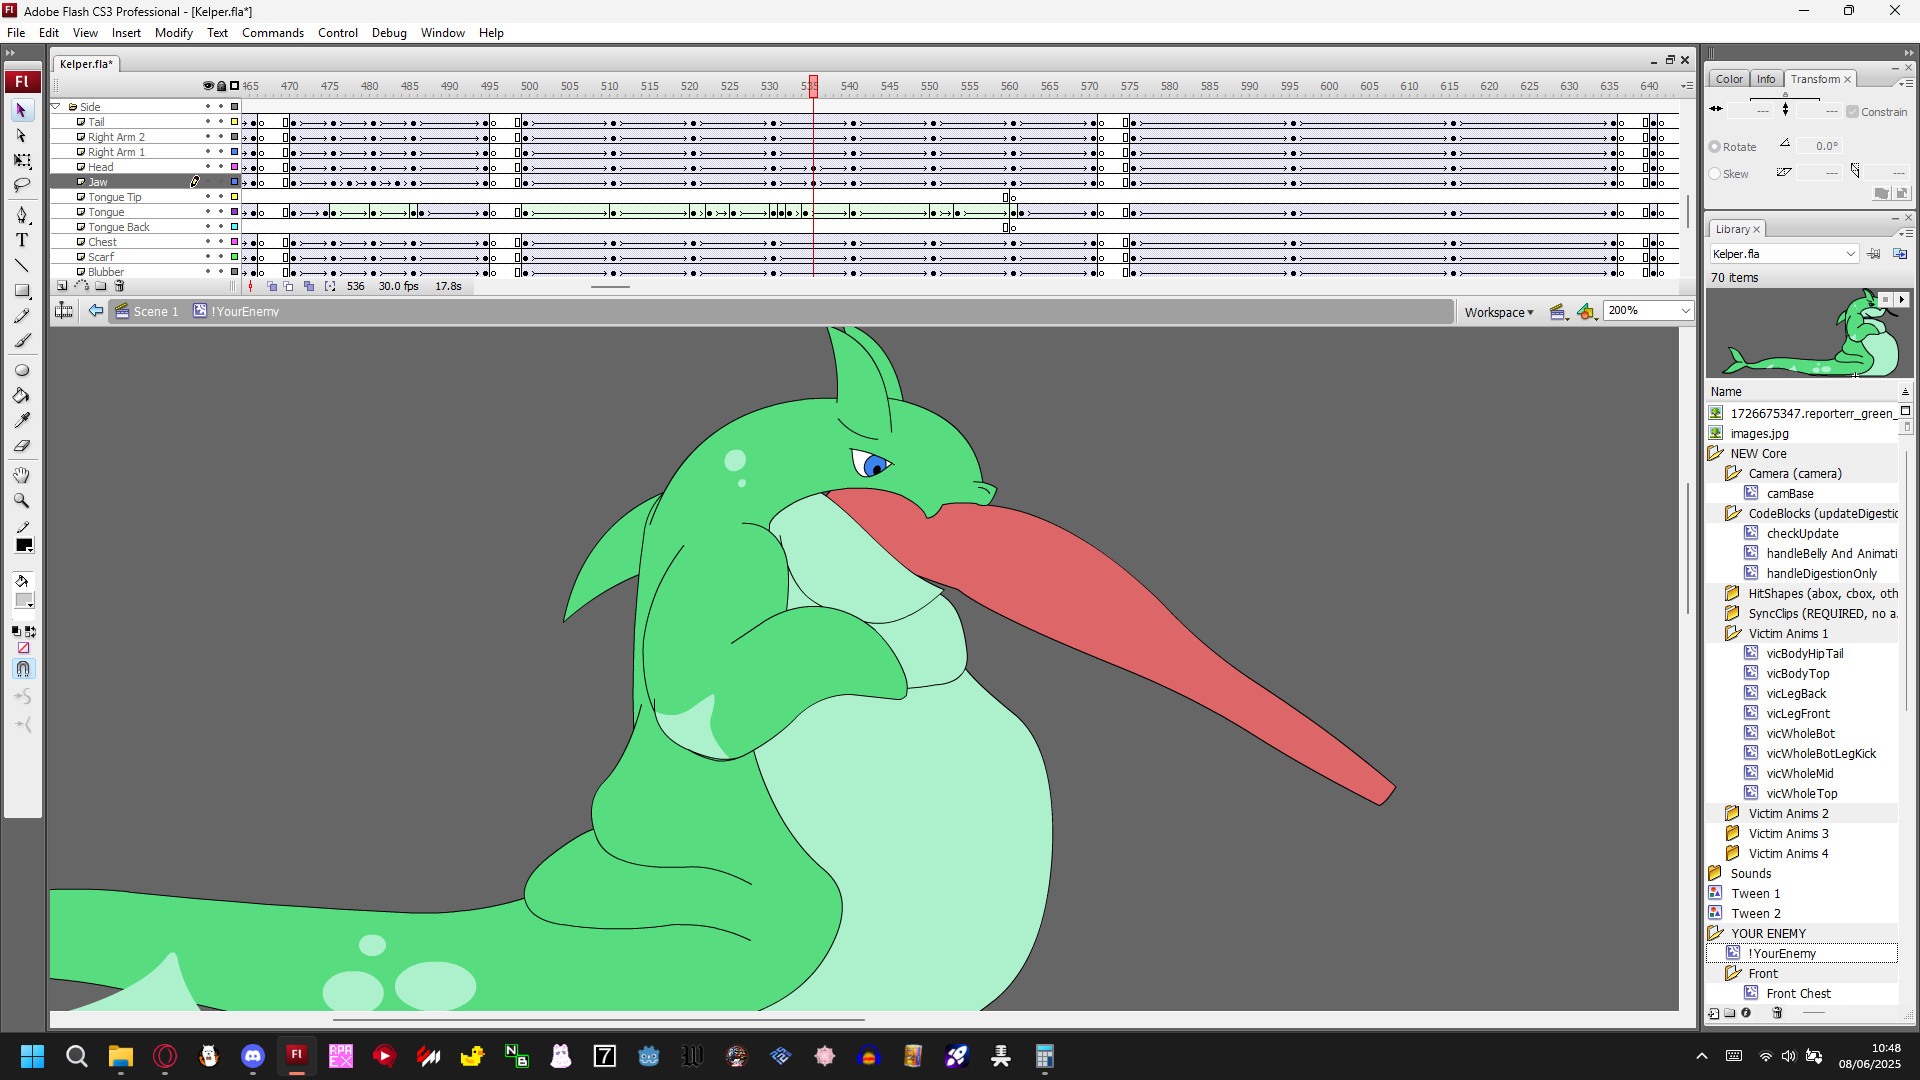Select the Skew radio button
1920x1080 pixels.
coord(1715,174)
